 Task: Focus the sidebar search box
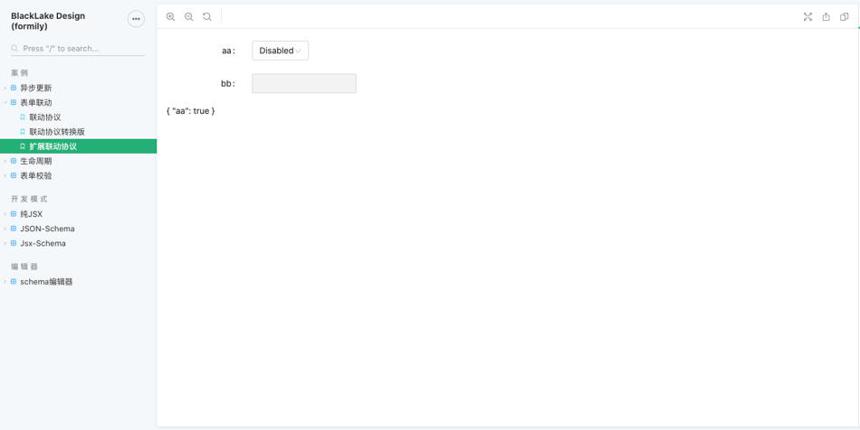pyautogui.click(x=78, y=48)
